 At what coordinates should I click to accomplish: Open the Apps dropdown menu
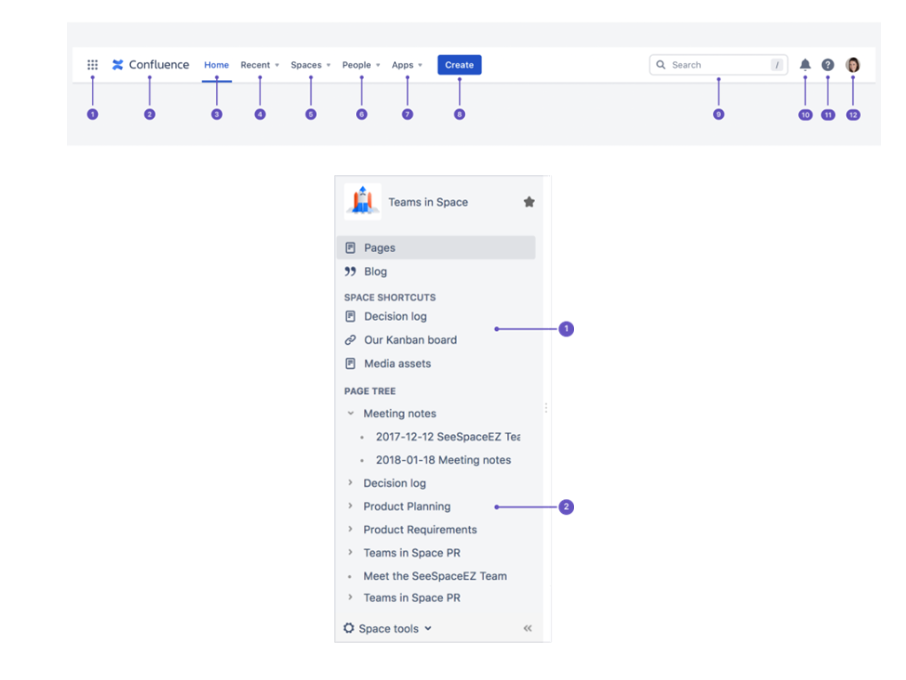pos(407,65)
